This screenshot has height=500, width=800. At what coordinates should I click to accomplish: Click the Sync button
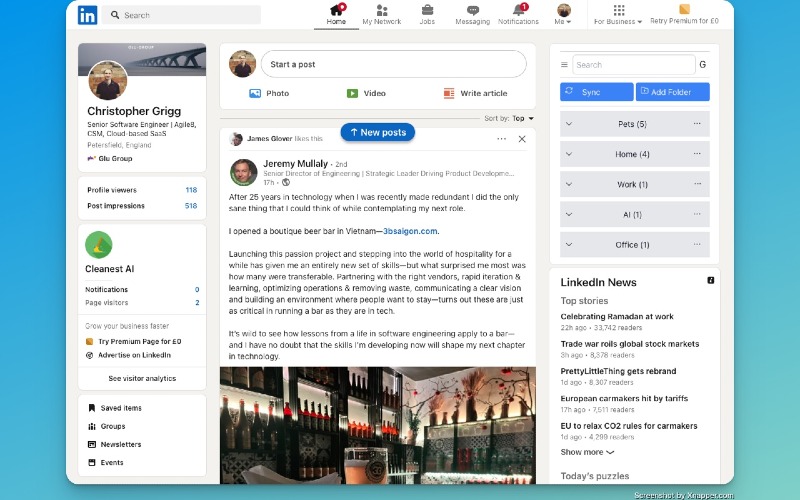596,92
